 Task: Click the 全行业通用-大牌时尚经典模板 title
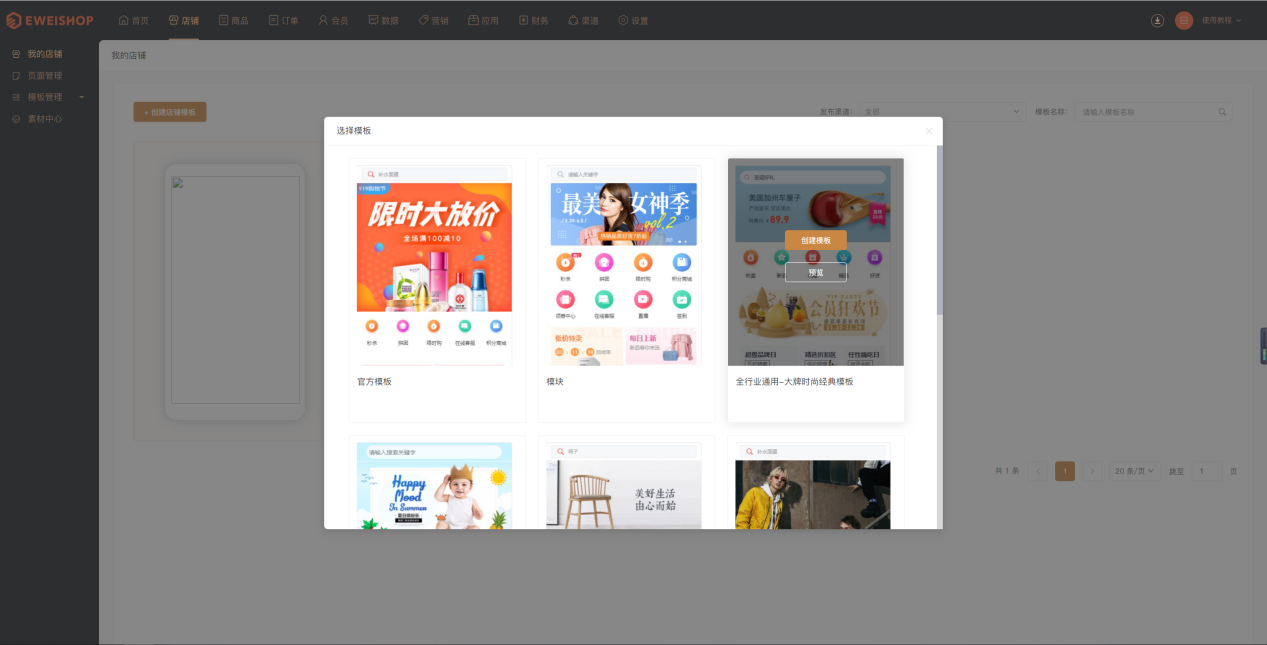(795, 382)
